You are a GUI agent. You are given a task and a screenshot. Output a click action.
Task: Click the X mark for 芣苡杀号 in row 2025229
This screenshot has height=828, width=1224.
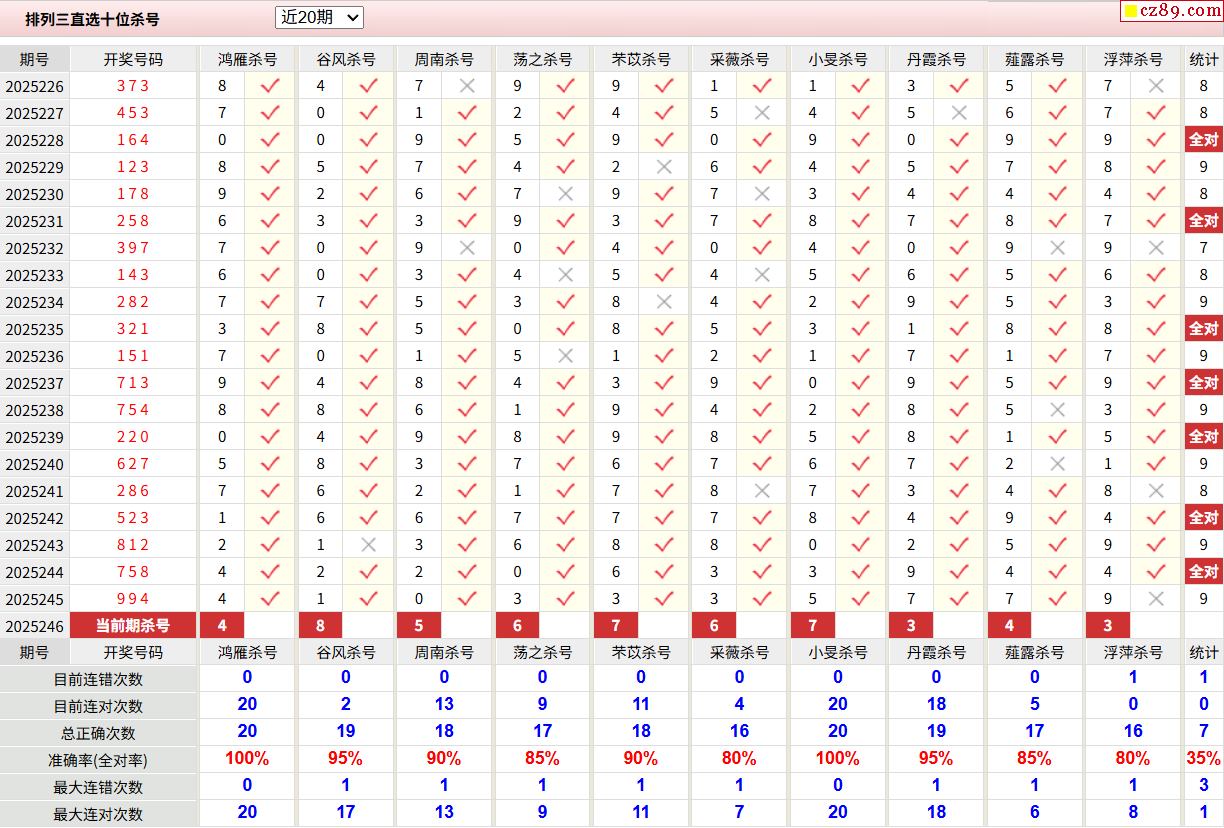pos(664,167)
